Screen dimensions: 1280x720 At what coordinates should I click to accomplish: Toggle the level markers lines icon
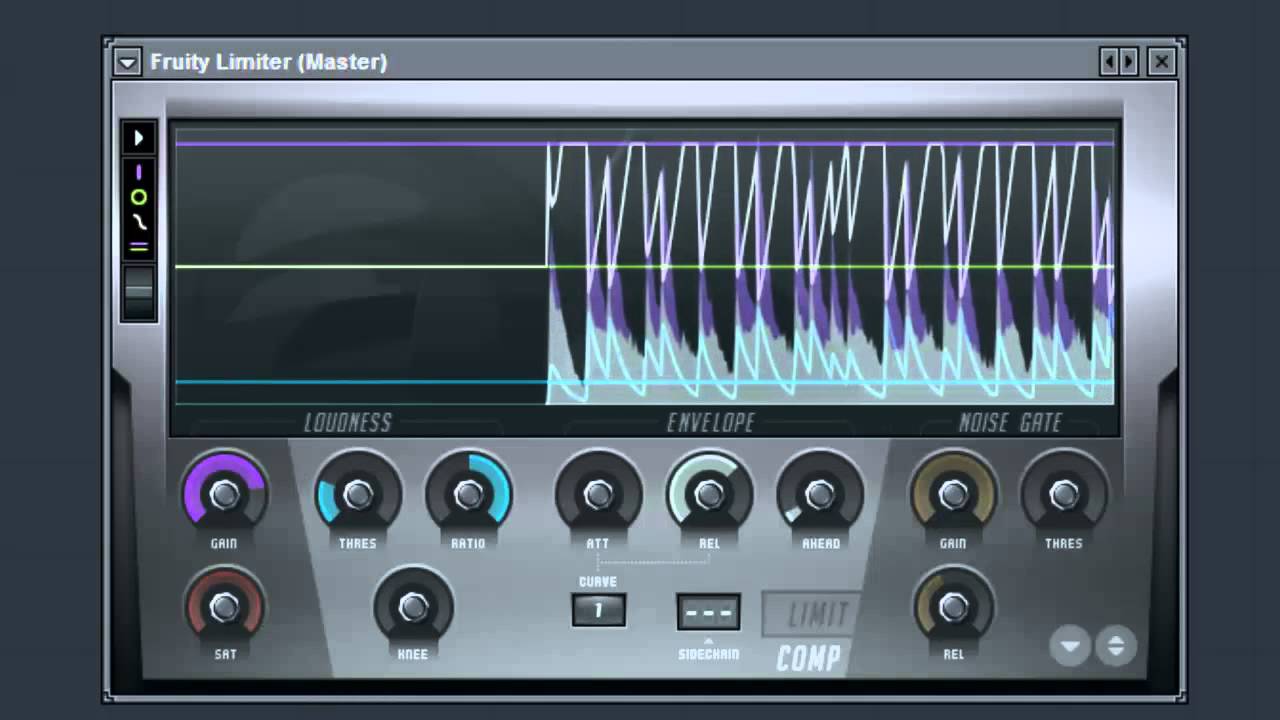coord(139,245)
